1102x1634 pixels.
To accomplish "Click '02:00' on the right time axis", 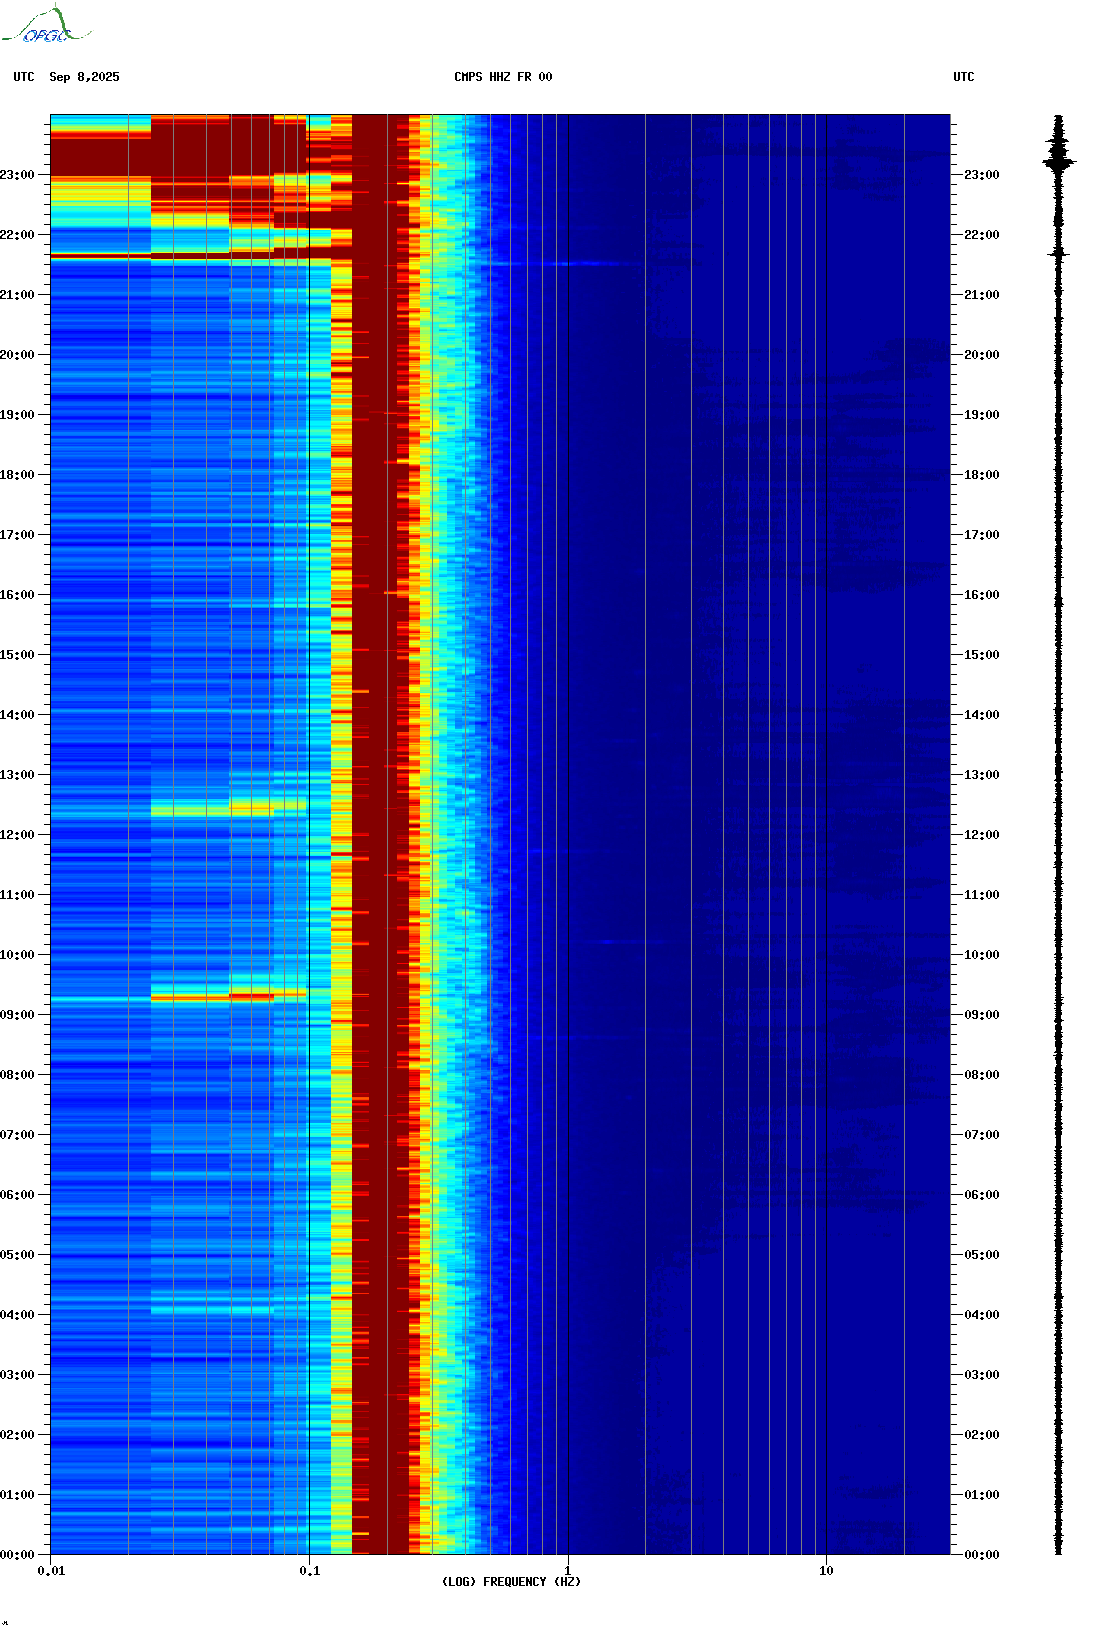I will click(981, 1435).
